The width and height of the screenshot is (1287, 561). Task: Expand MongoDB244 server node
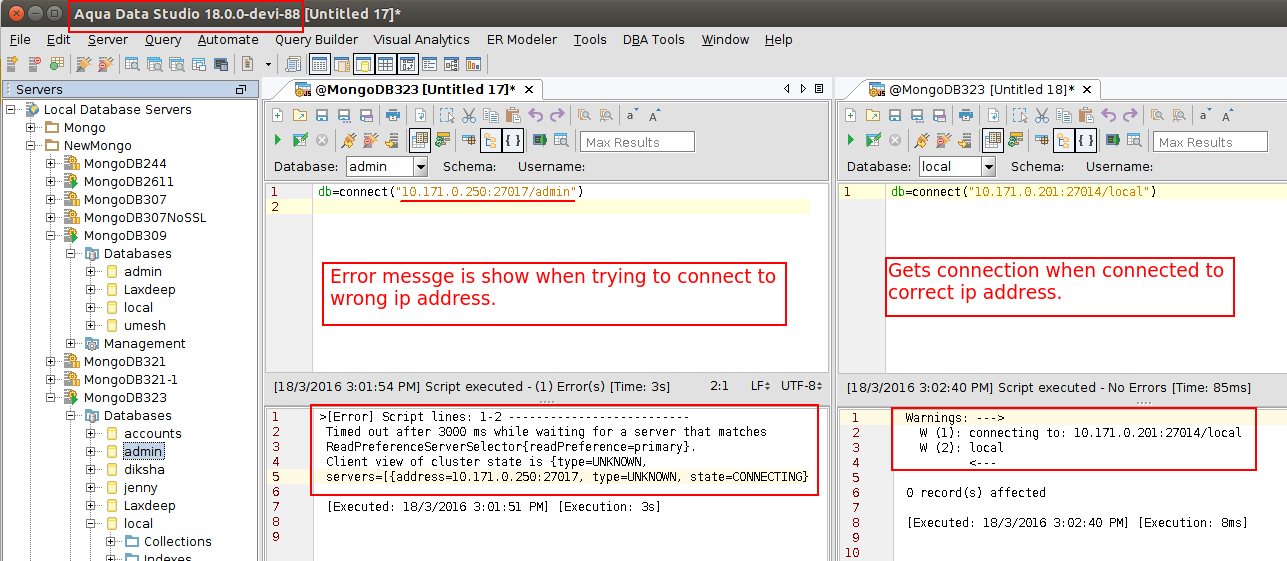[51, 164]
